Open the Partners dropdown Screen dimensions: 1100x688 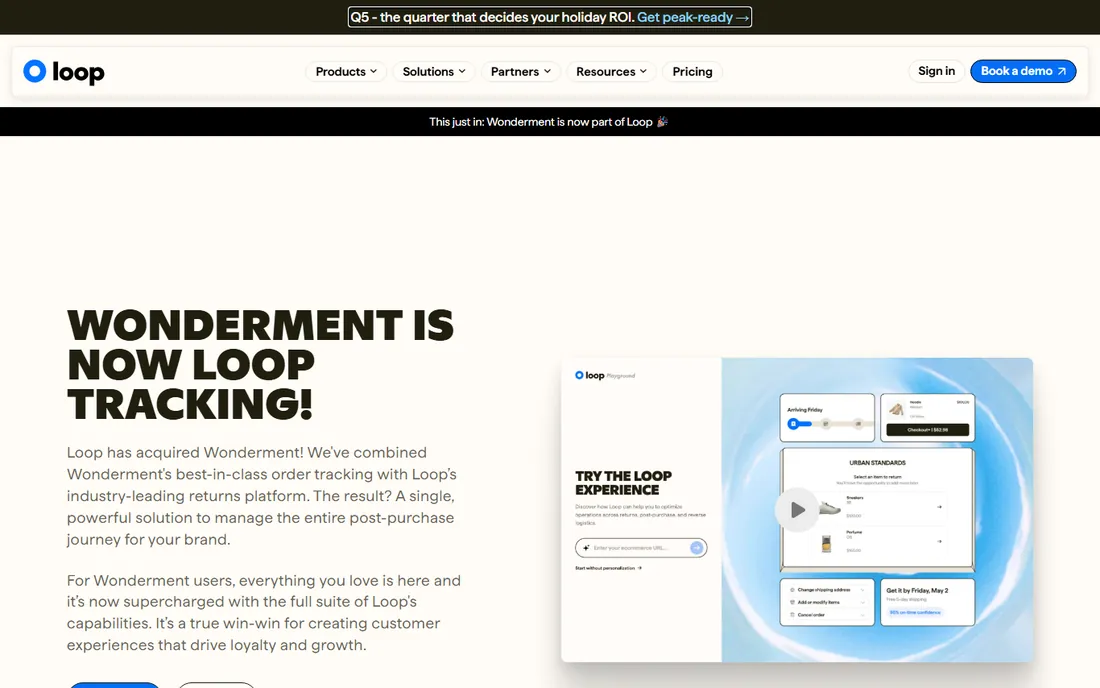521,72
